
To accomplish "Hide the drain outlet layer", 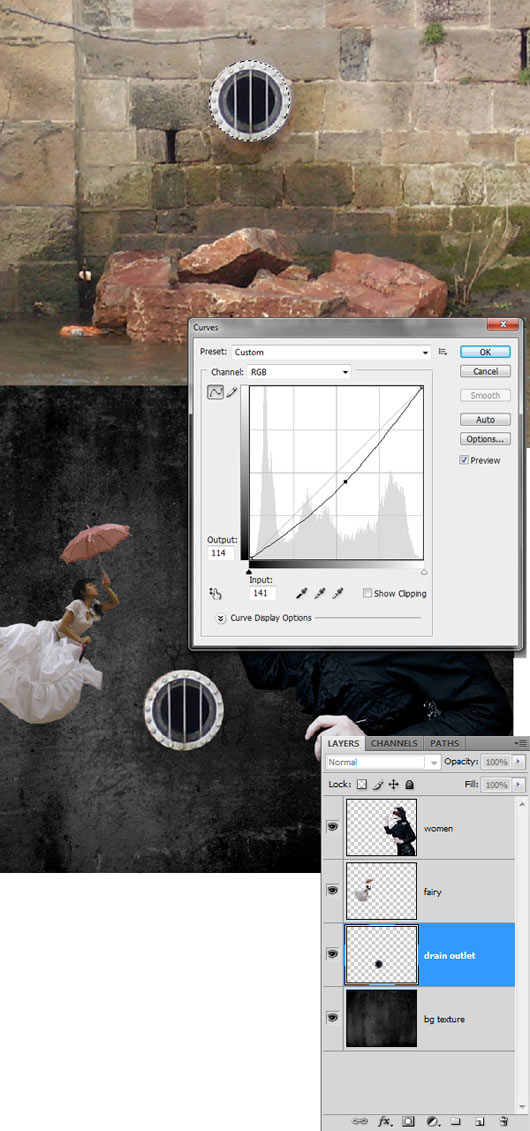I will [x=332, y=954].
